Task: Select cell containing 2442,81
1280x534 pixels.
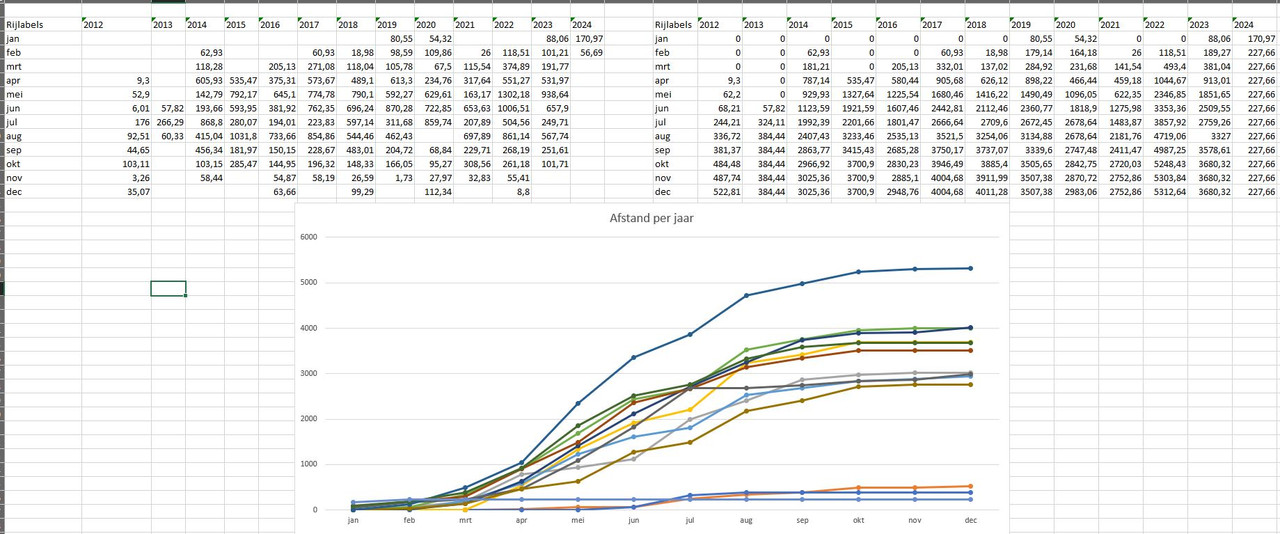Action: (943, 107)
